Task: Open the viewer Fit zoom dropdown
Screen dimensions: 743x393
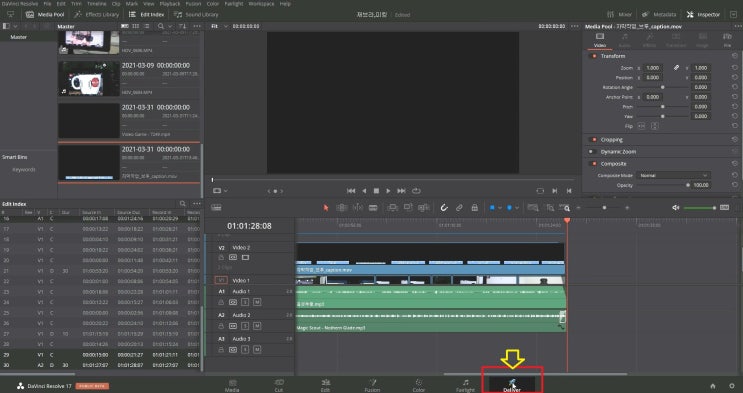Action: 219,26
